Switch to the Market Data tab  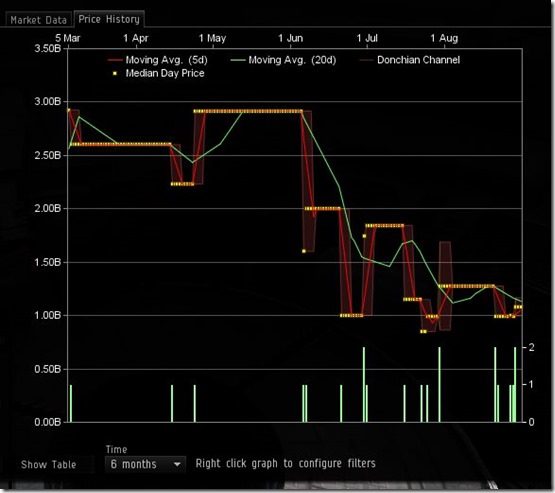point(38,20)
